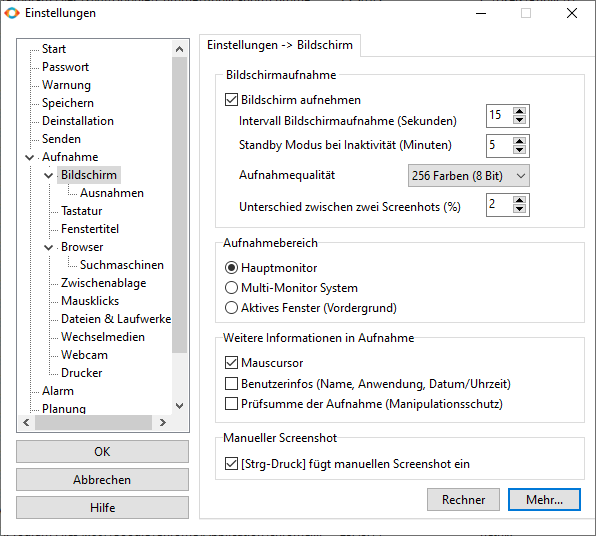Increase Intervall Bildschirmaufnahme value
The height and width of the screenshot is (536, 596).
coord(519,111)
